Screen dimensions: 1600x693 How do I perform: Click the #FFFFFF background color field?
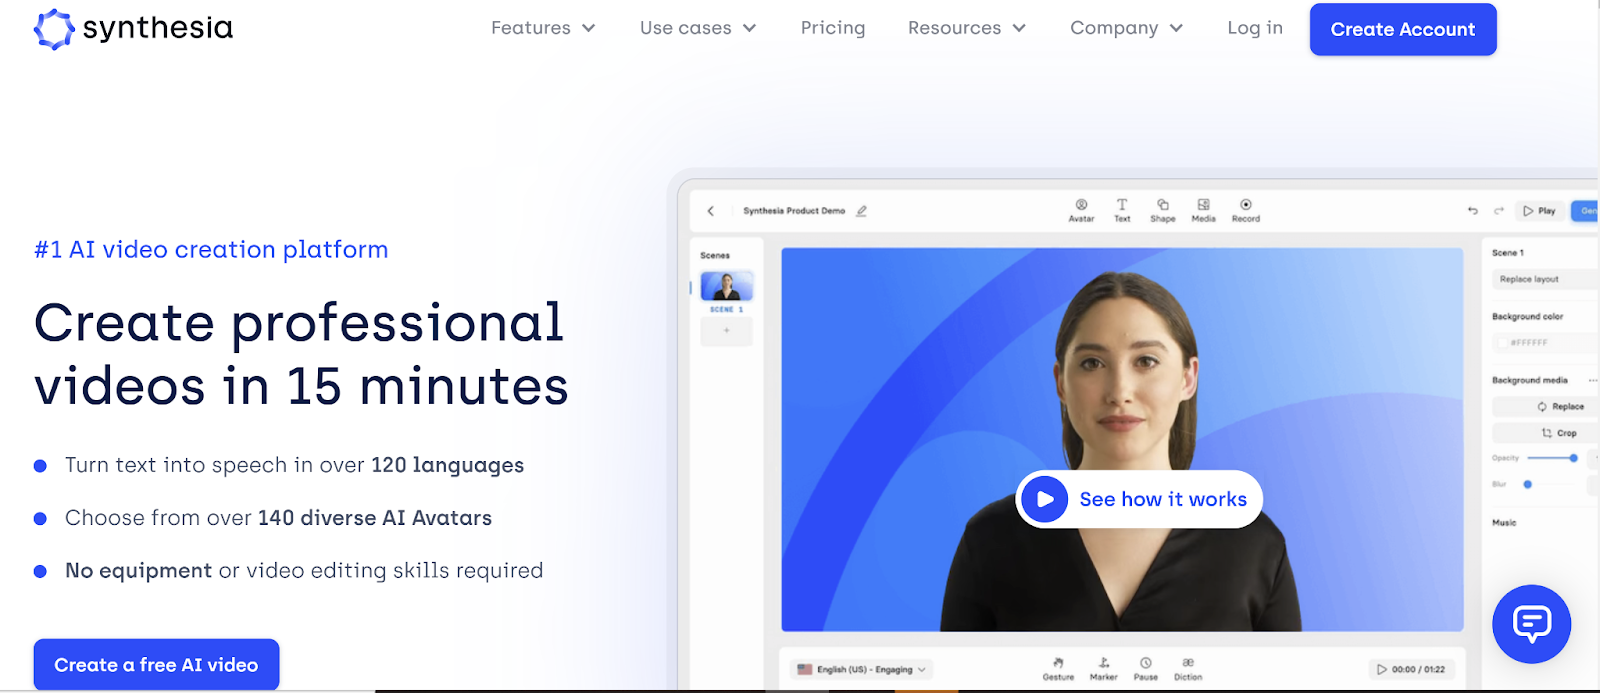(x=1545, y=342)
